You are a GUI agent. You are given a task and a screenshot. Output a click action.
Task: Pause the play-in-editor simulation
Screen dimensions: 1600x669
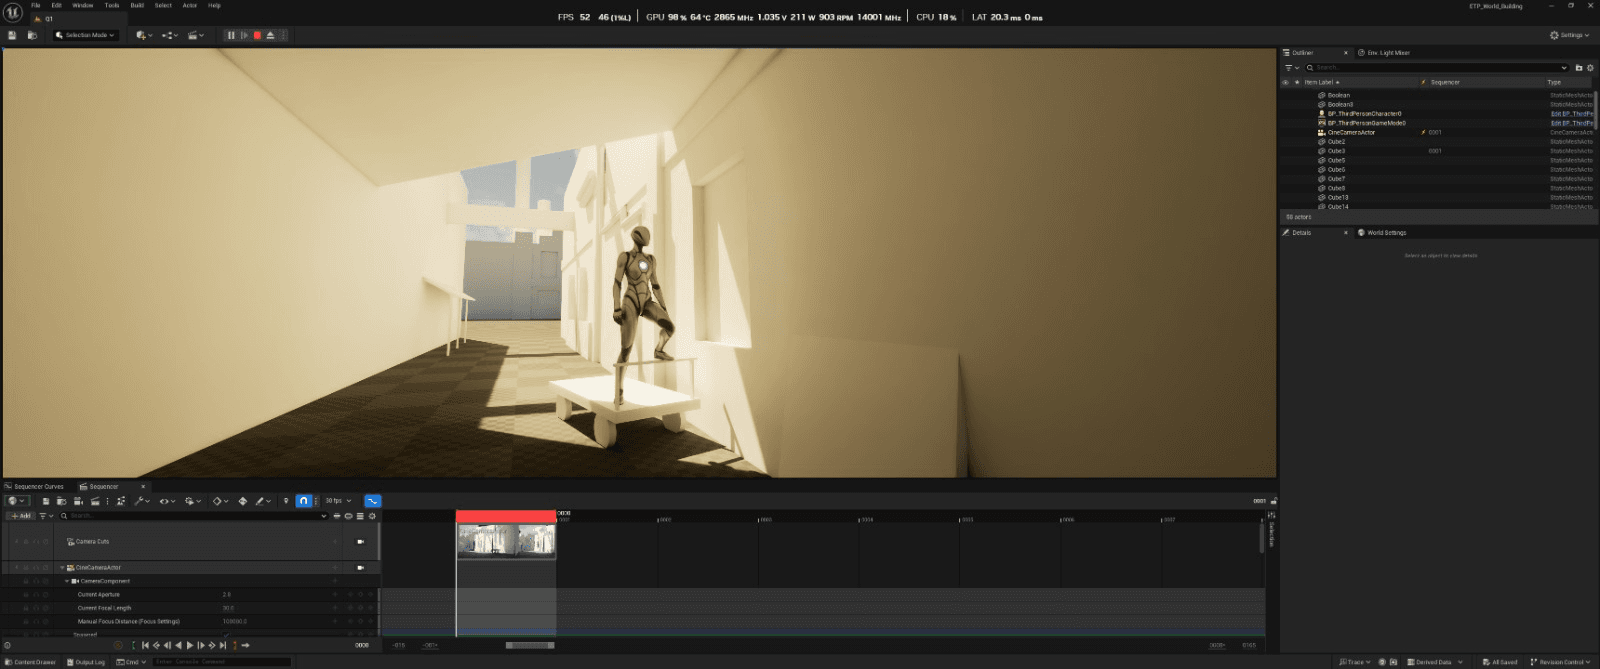tap(231, 35)
